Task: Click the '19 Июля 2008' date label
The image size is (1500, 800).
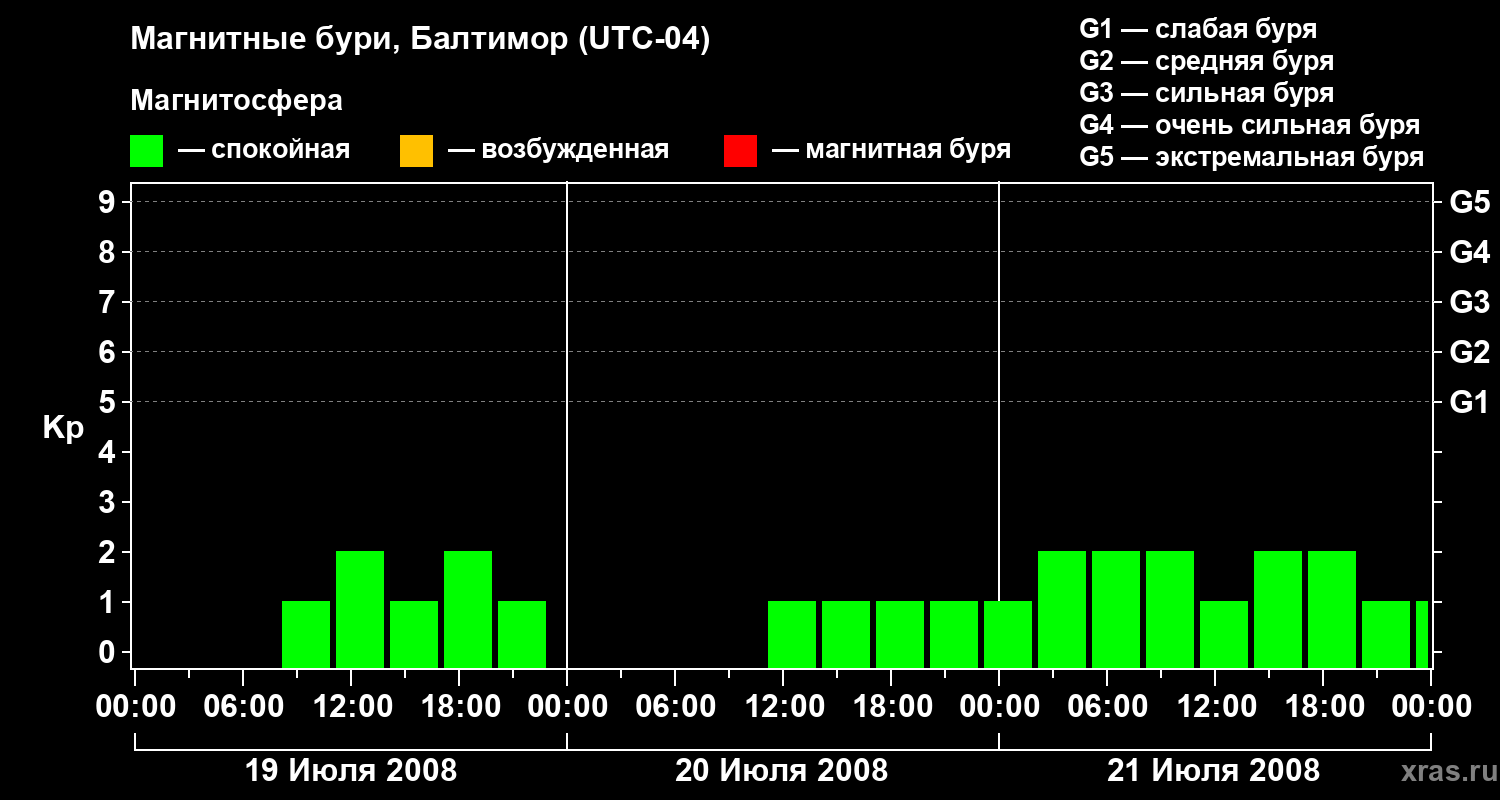Action: click(x=351, y=771)
